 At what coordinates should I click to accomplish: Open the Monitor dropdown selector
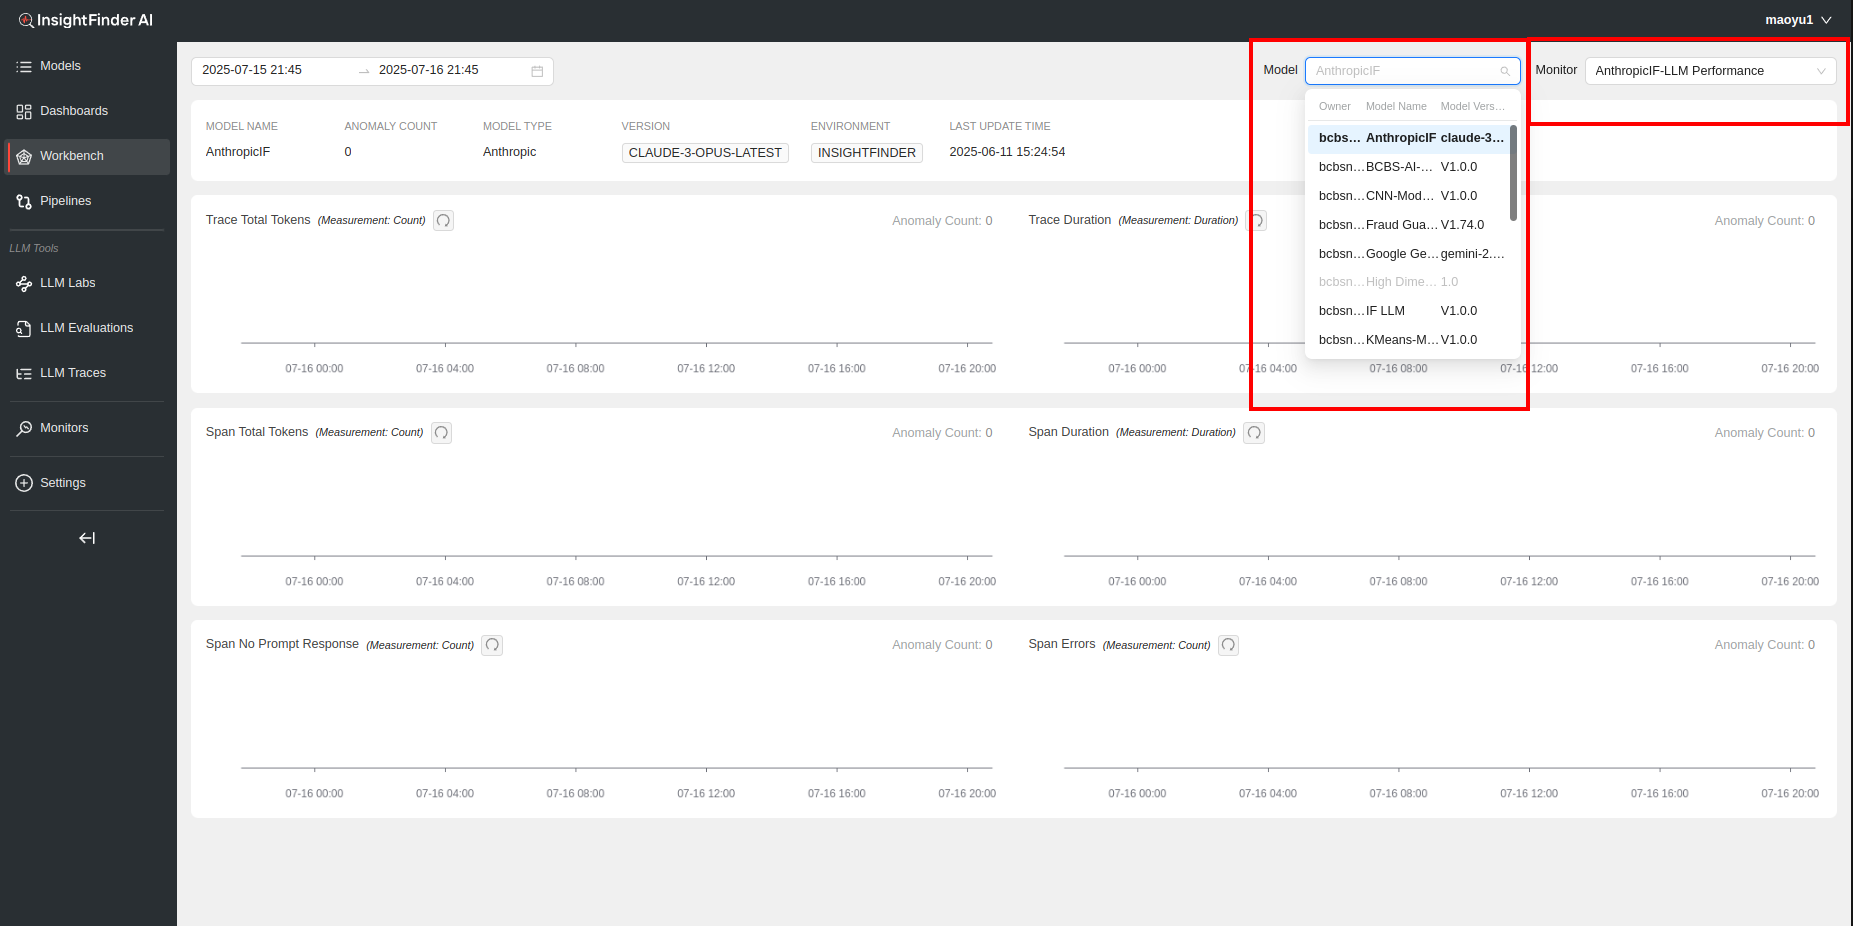1710,71
